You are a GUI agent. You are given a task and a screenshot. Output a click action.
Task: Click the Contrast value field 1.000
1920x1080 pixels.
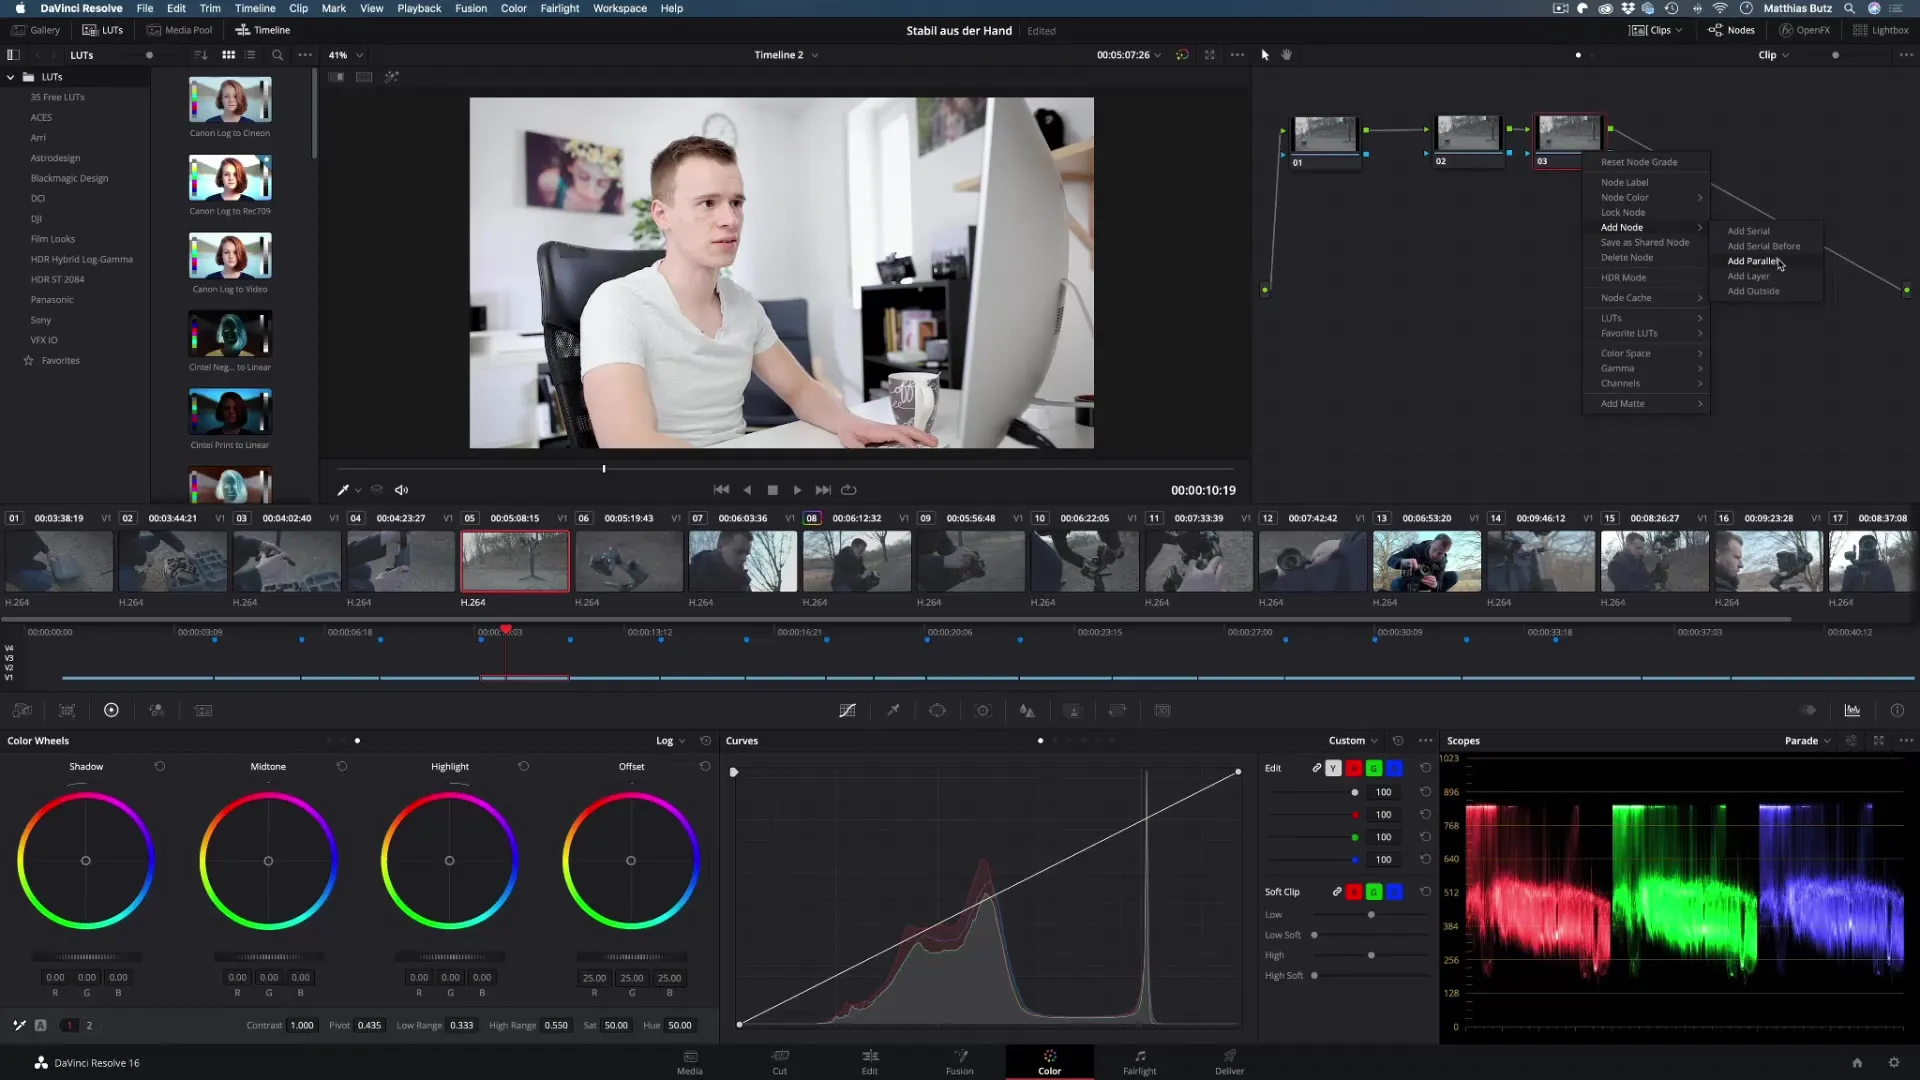point(302,1025)
